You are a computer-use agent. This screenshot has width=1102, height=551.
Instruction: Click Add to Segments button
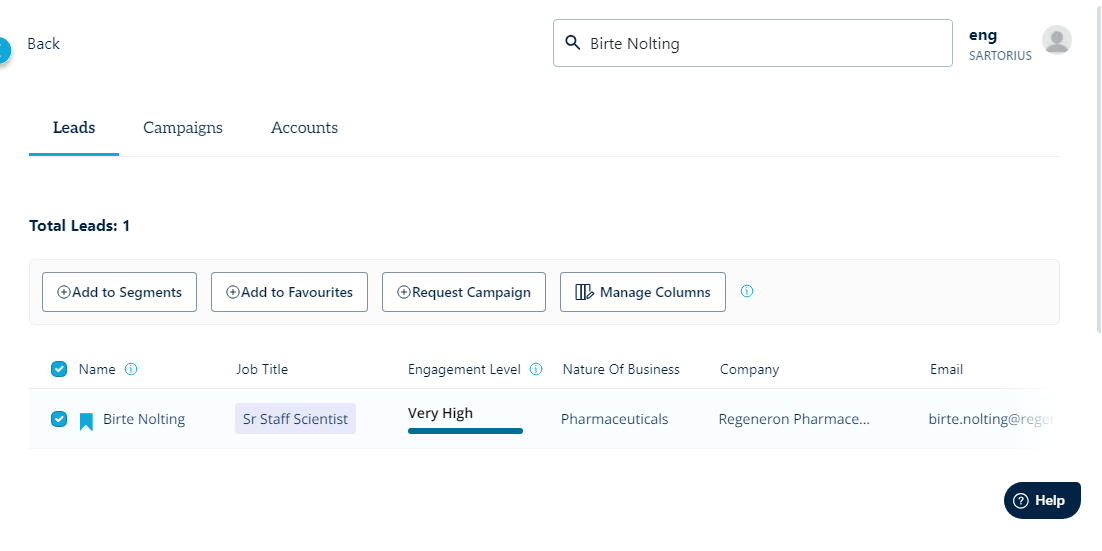click(x=119, y=292)
